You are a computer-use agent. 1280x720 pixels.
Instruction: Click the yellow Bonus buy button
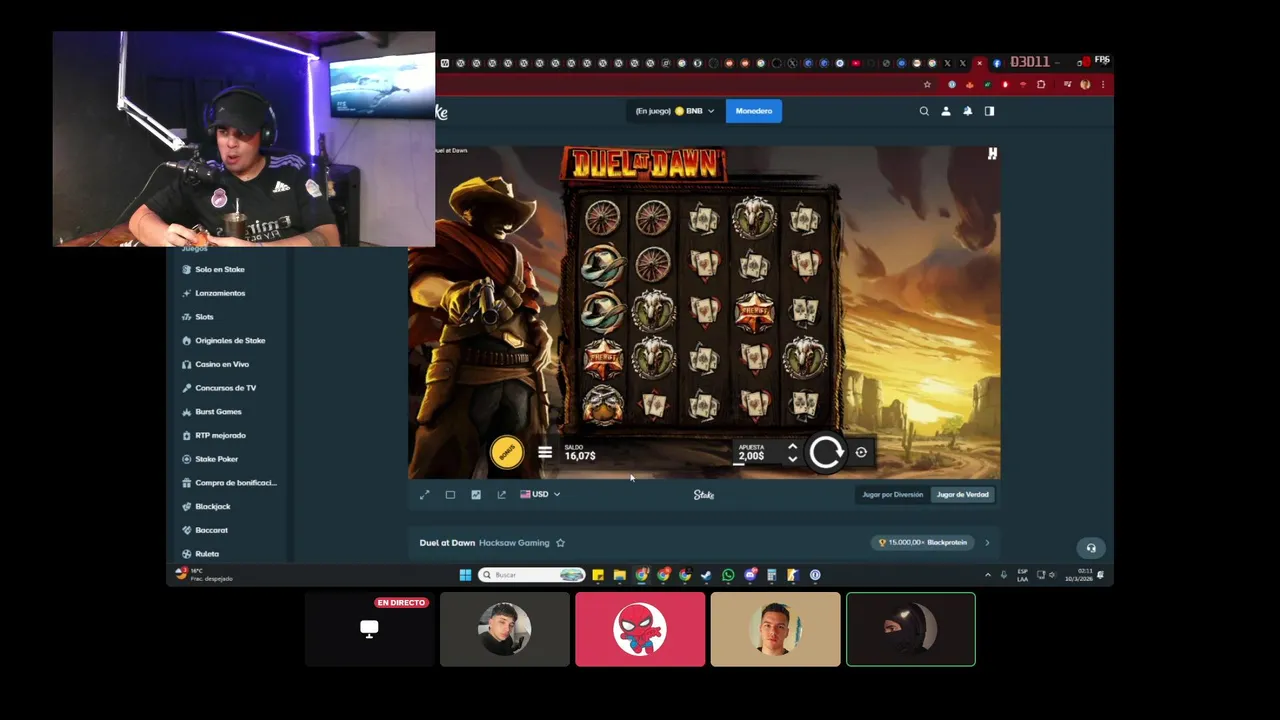pyautogui.click(x=507, y=452)
